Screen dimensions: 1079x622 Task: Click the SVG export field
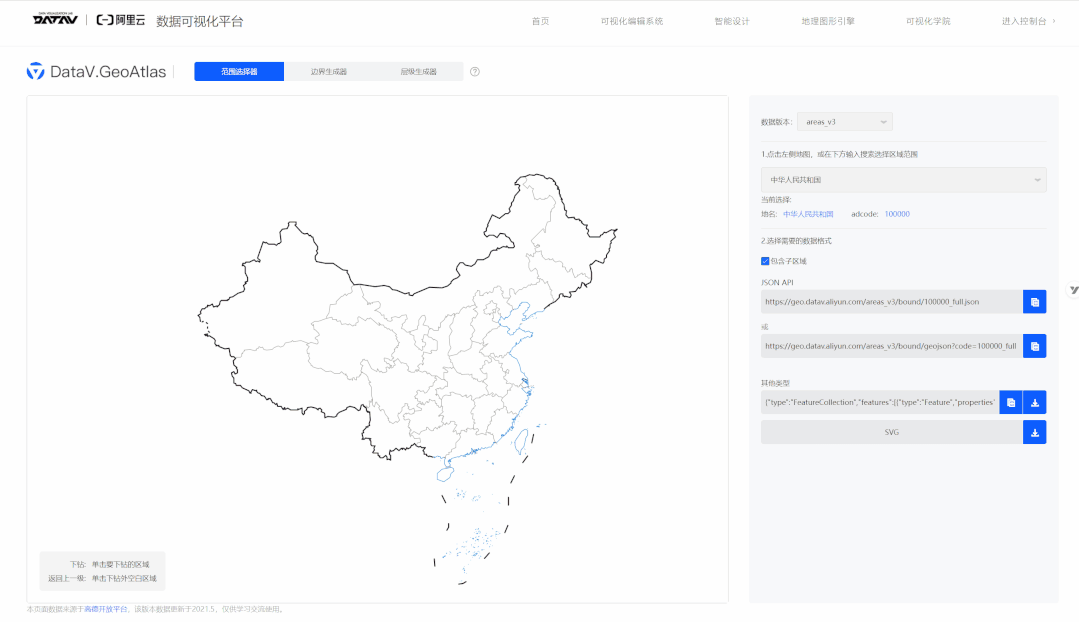pyautogui.click(x=890, y=431)
